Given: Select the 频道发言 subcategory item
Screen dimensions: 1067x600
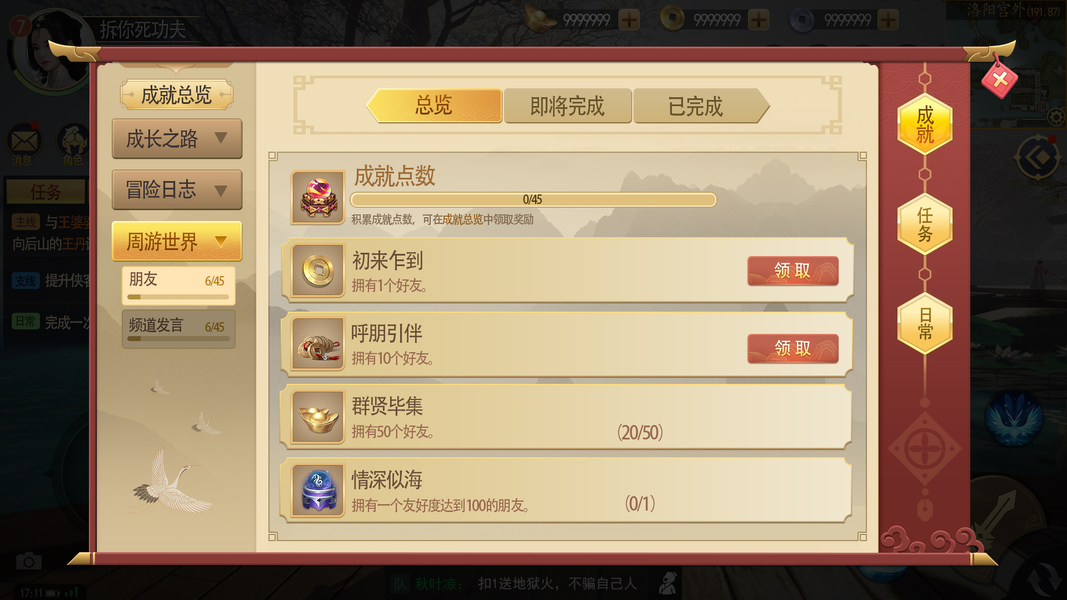Looking at the screenshot, I should pos(178,329).
